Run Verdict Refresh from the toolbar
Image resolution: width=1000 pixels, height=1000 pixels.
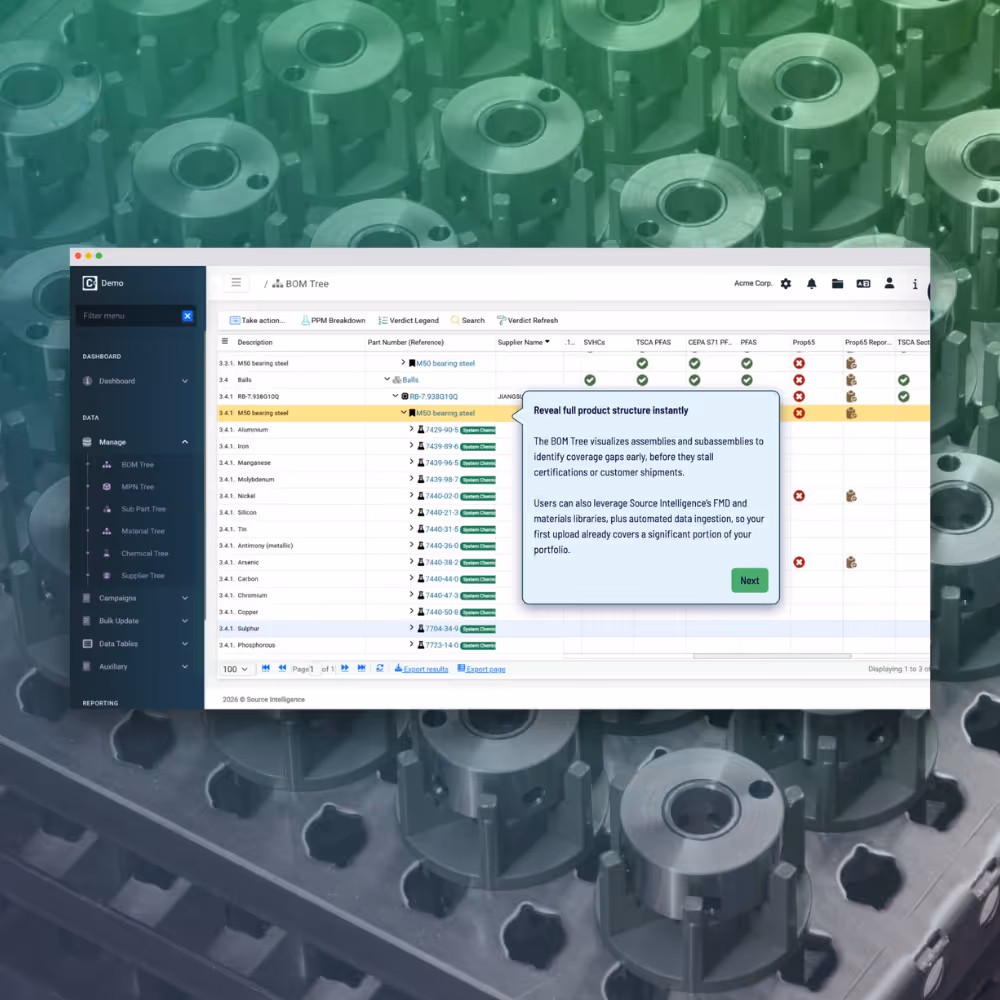(x=527, y=320)
